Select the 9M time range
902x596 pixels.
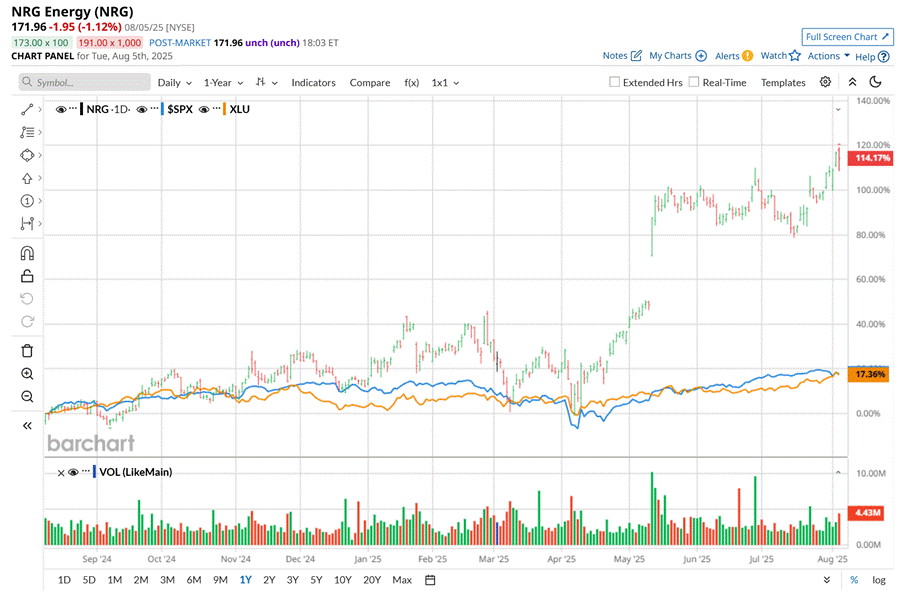click(x=220, y=580)
